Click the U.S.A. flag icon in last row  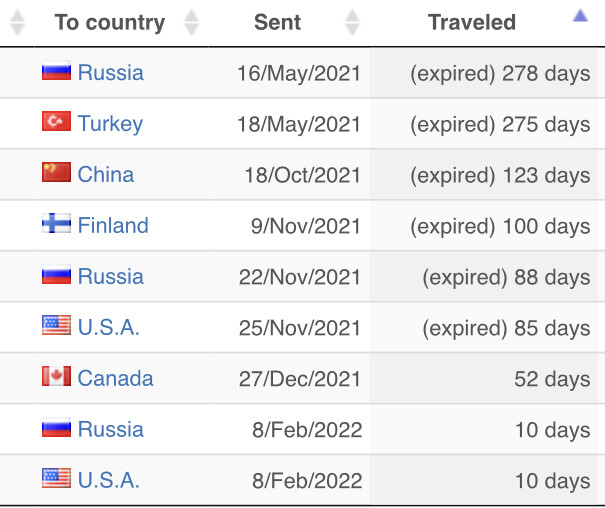[x=56, y=478]
